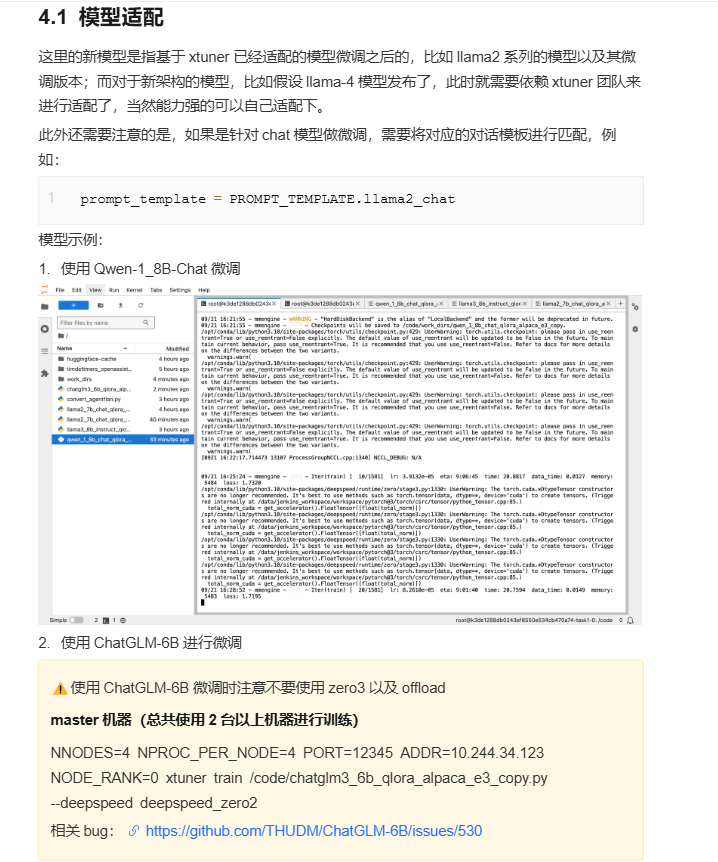Open the Settings menu
The width and height of the screenshot is (718, 862).
pyautogui.click(x=180, y=290)
